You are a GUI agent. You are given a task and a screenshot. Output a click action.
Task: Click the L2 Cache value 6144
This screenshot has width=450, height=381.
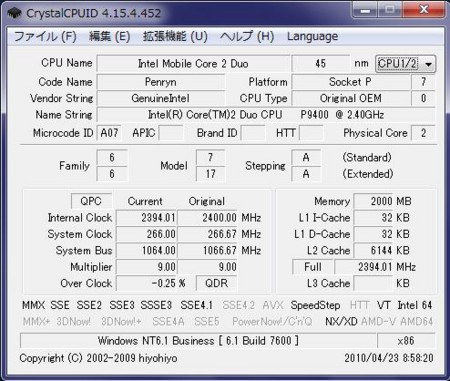click(373, 250)
